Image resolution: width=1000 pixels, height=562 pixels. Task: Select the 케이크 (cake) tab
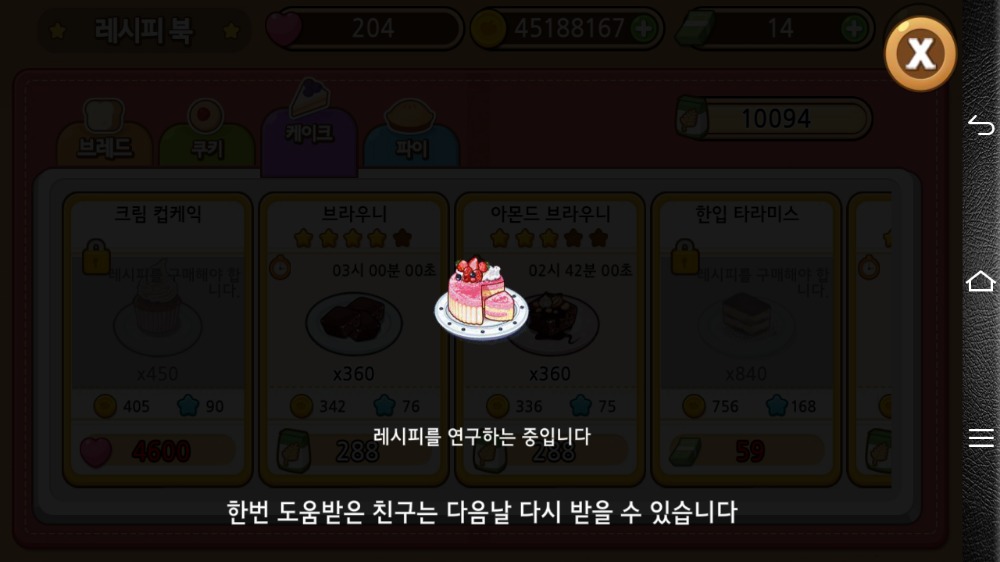pos(309,128)
